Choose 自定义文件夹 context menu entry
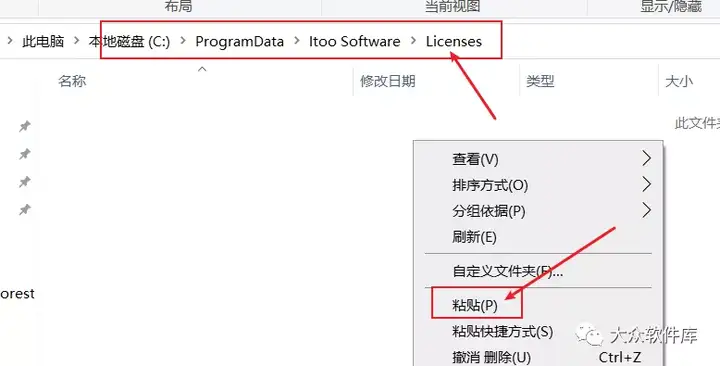The width and height of the screenshot is (720, 366). click(x=538, y=271)
